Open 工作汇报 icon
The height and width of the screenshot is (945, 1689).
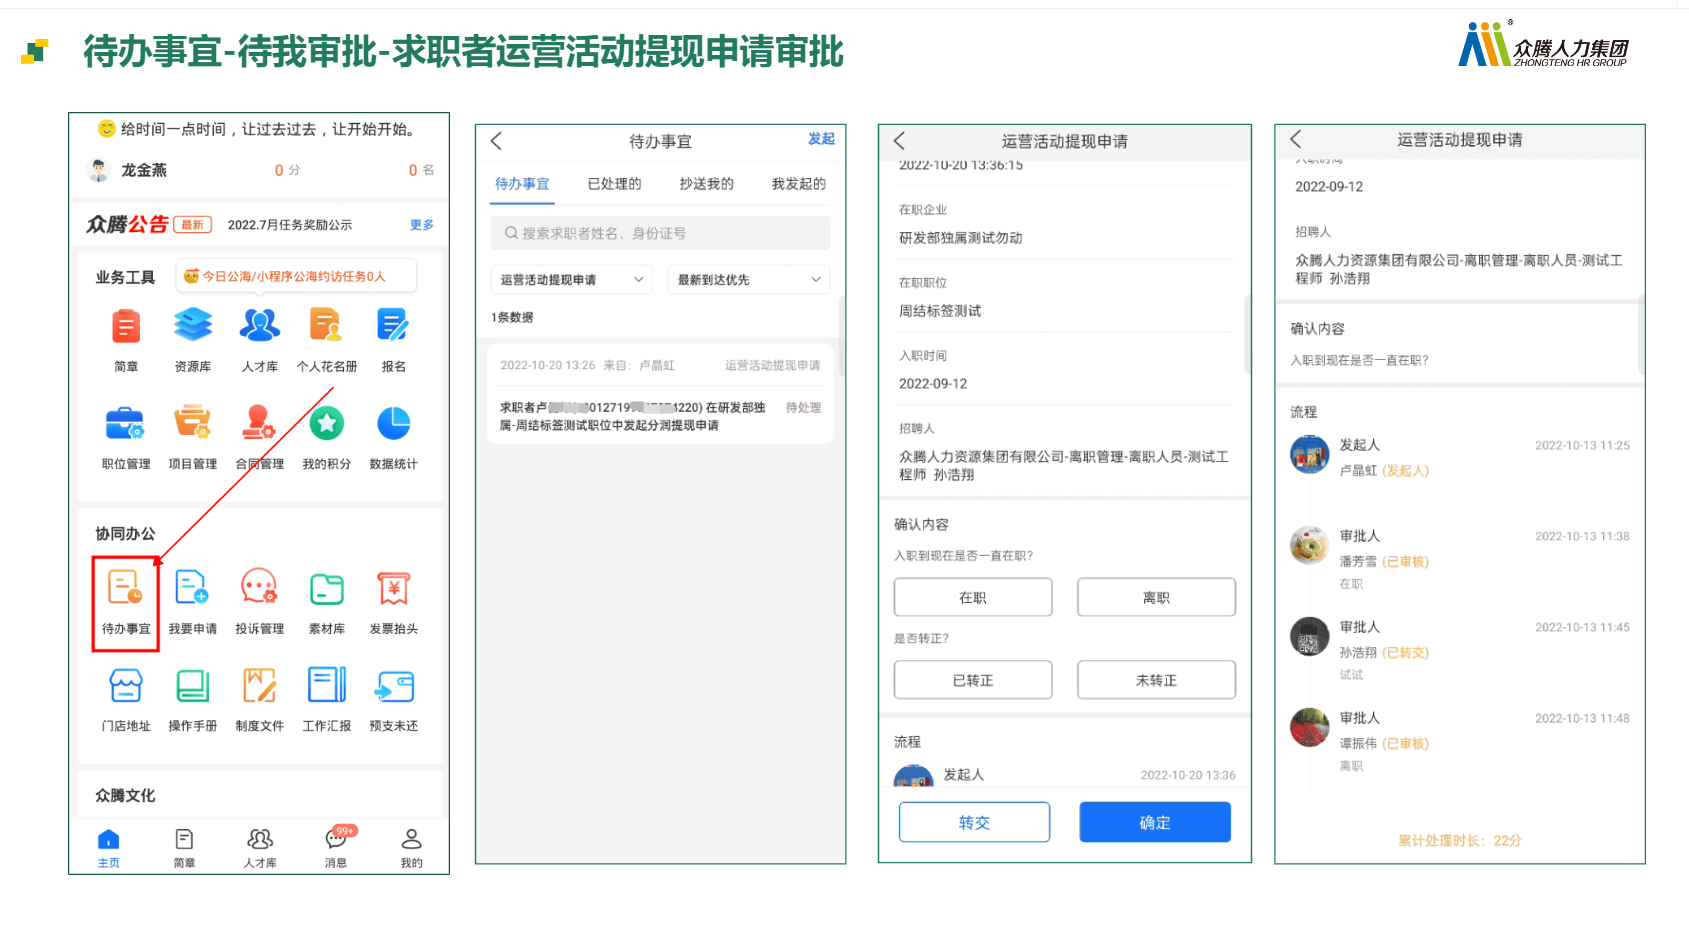(326, 686)
